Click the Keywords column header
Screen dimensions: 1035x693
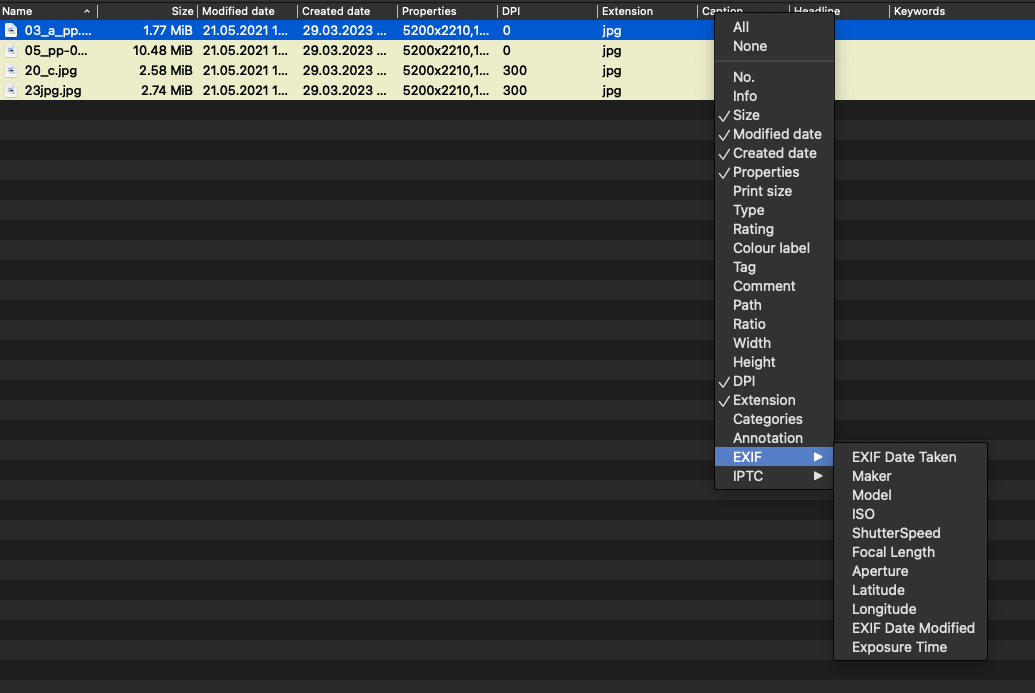[919, 11]
